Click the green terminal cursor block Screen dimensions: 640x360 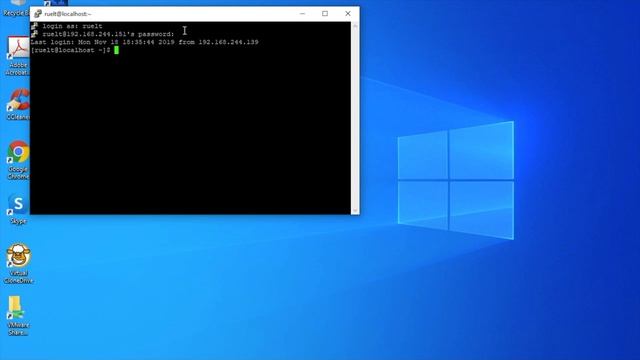116,50
